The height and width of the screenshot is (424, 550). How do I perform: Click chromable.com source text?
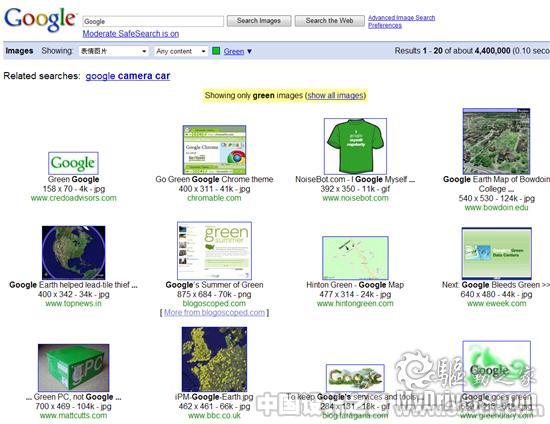pyautogui.click(x=214, y=198)
